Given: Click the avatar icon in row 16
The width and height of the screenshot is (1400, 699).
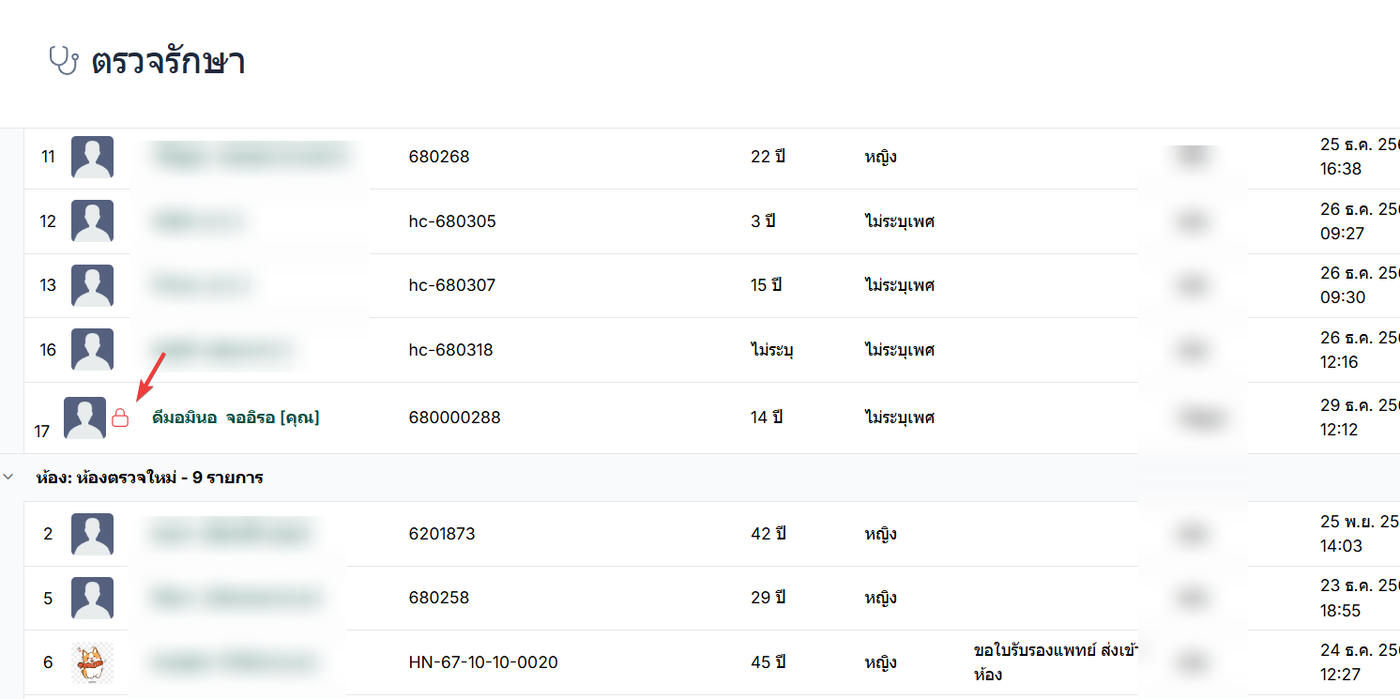Looking at the screenshot, I should click(x=92, y=350).
